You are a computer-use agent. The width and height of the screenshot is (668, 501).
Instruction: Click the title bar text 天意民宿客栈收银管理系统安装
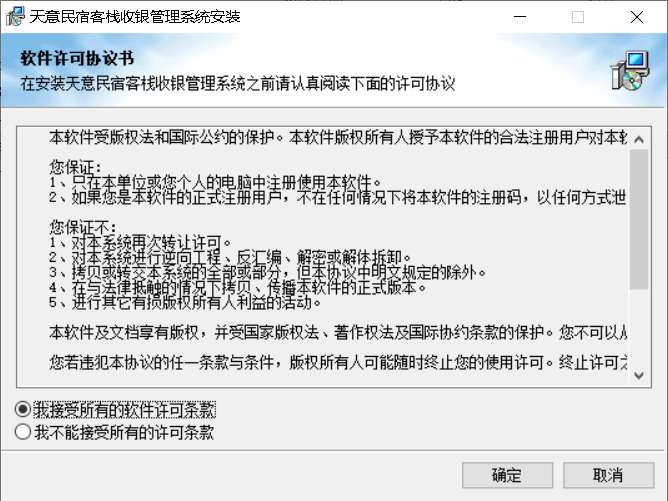point(135,17)
